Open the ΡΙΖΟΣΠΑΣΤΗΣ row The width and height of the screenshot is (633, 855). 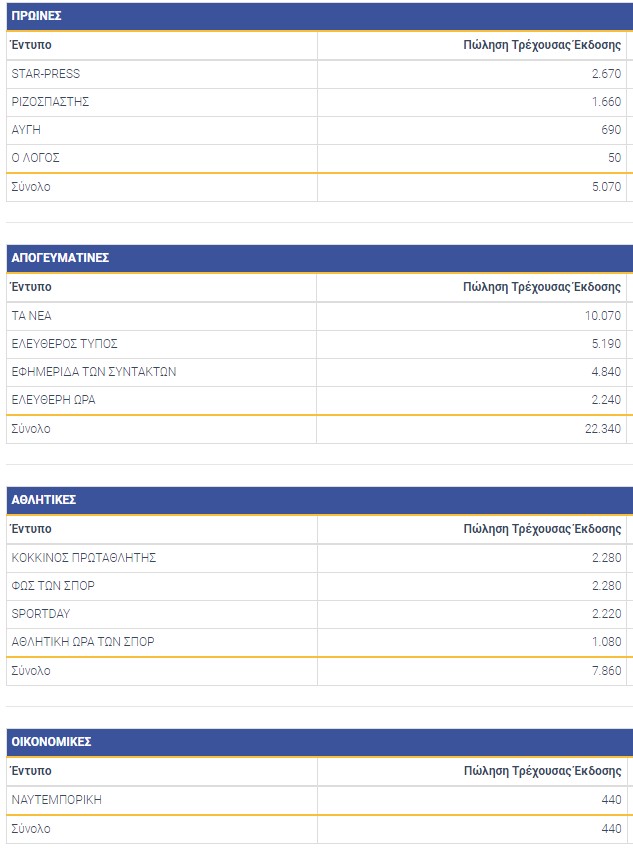point(51,102)
